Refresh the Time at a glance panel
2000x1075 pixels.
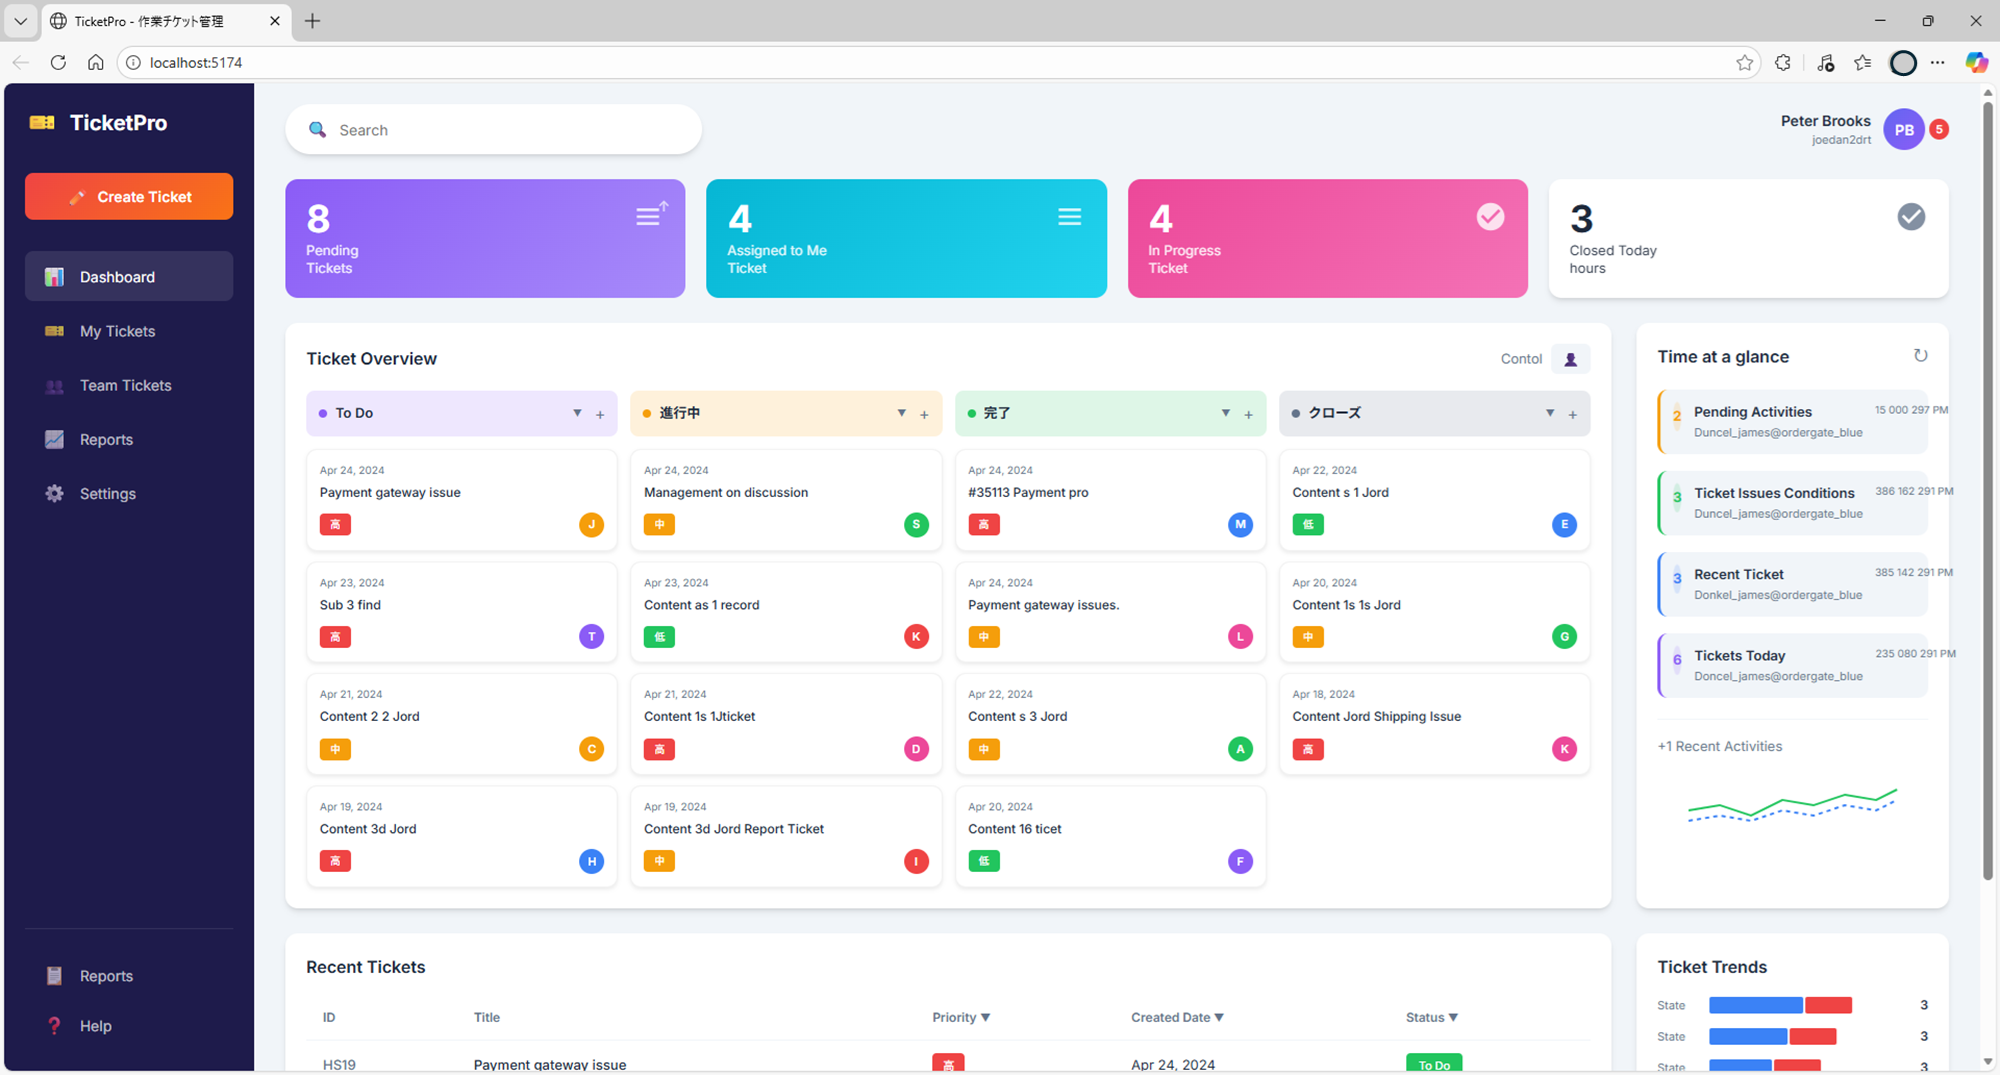1920,356
